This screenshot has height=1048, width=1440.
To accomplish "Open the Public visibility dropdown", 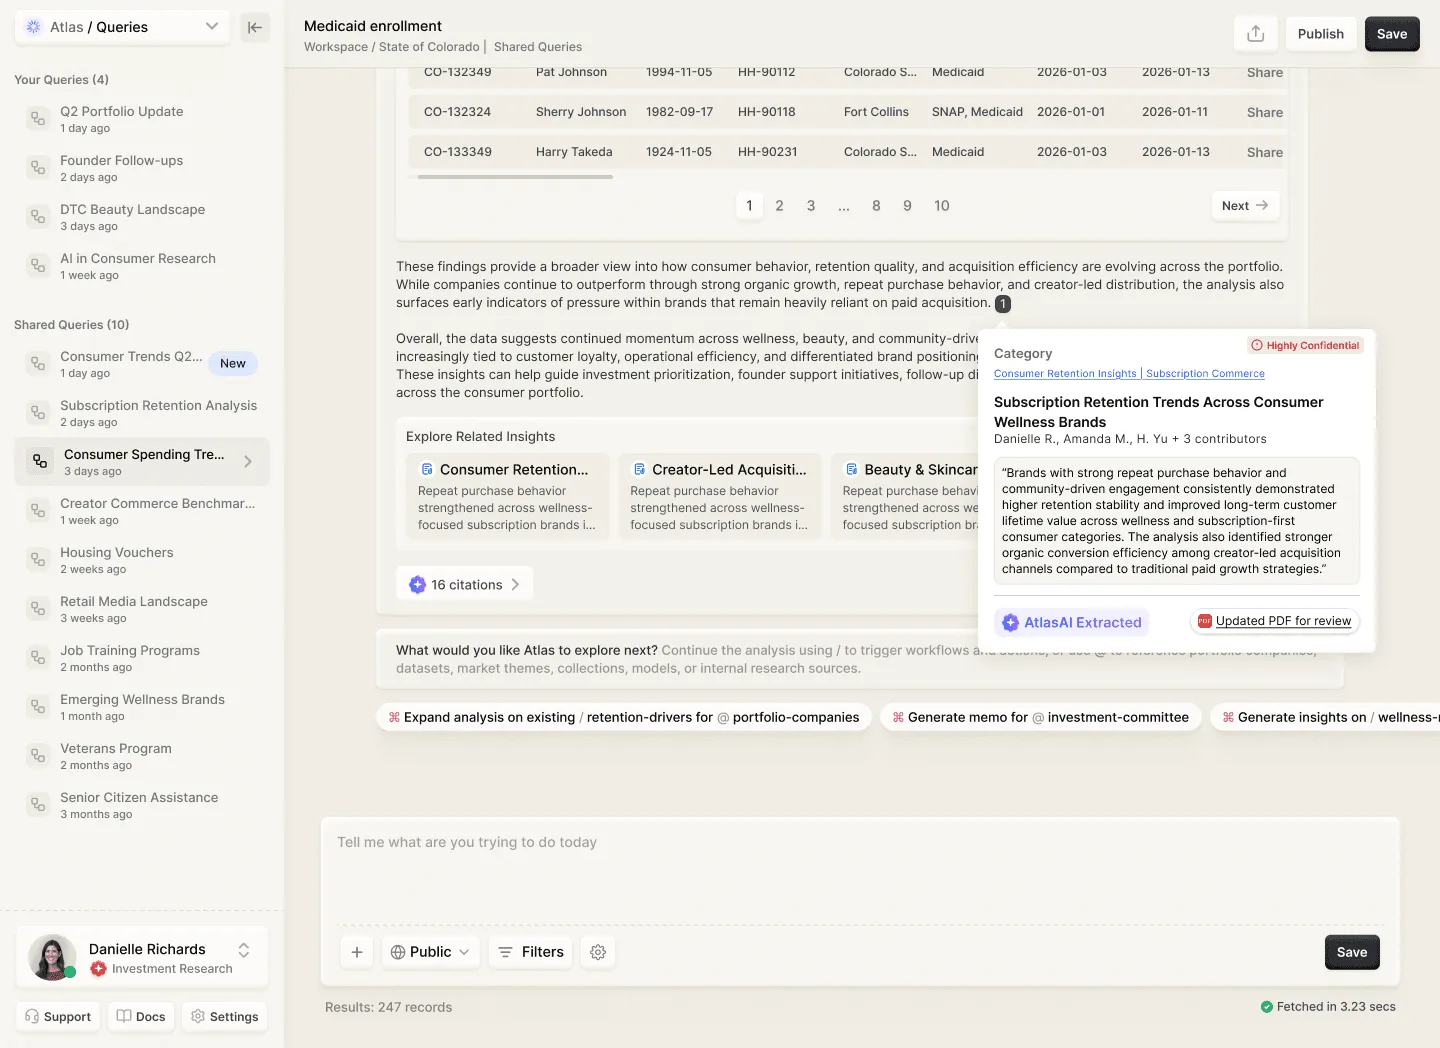I will coord(430,952).
